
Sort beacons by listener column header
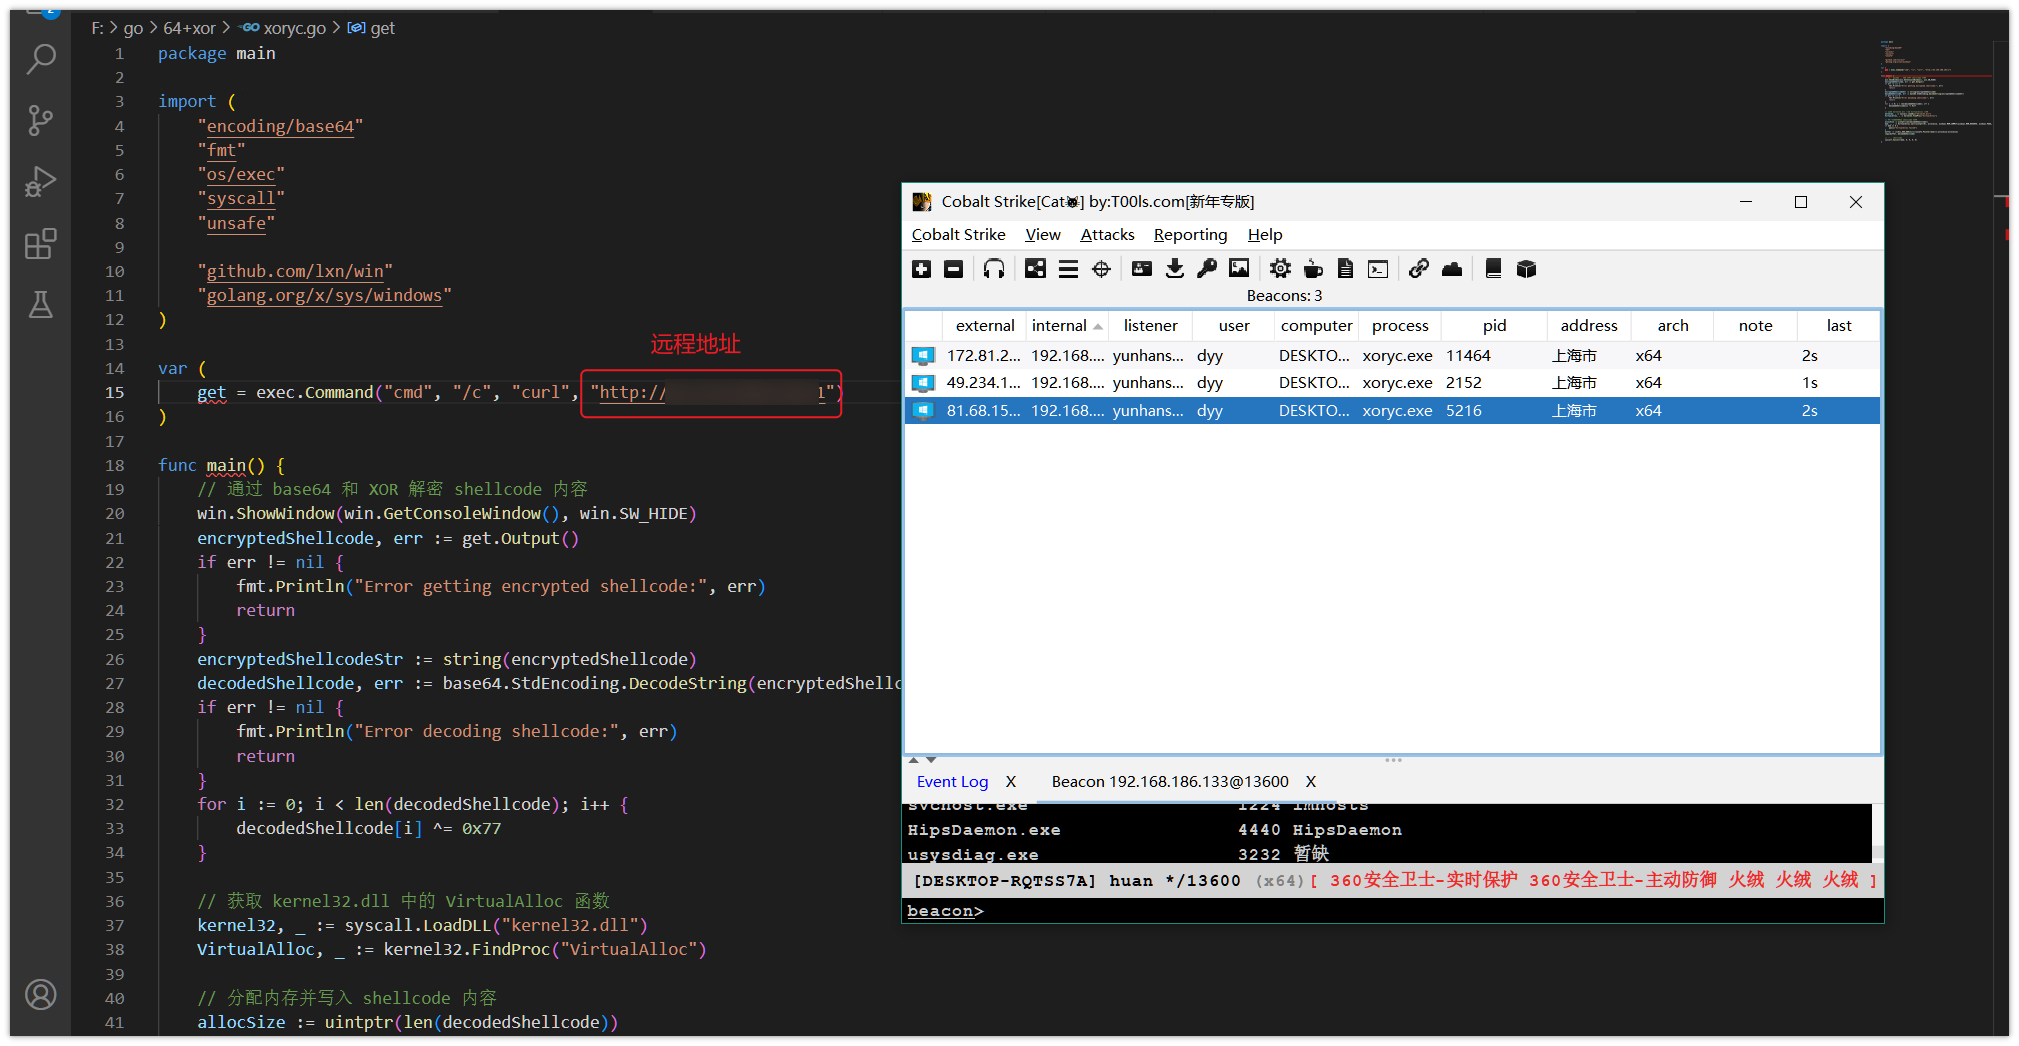pos(1150,326)
